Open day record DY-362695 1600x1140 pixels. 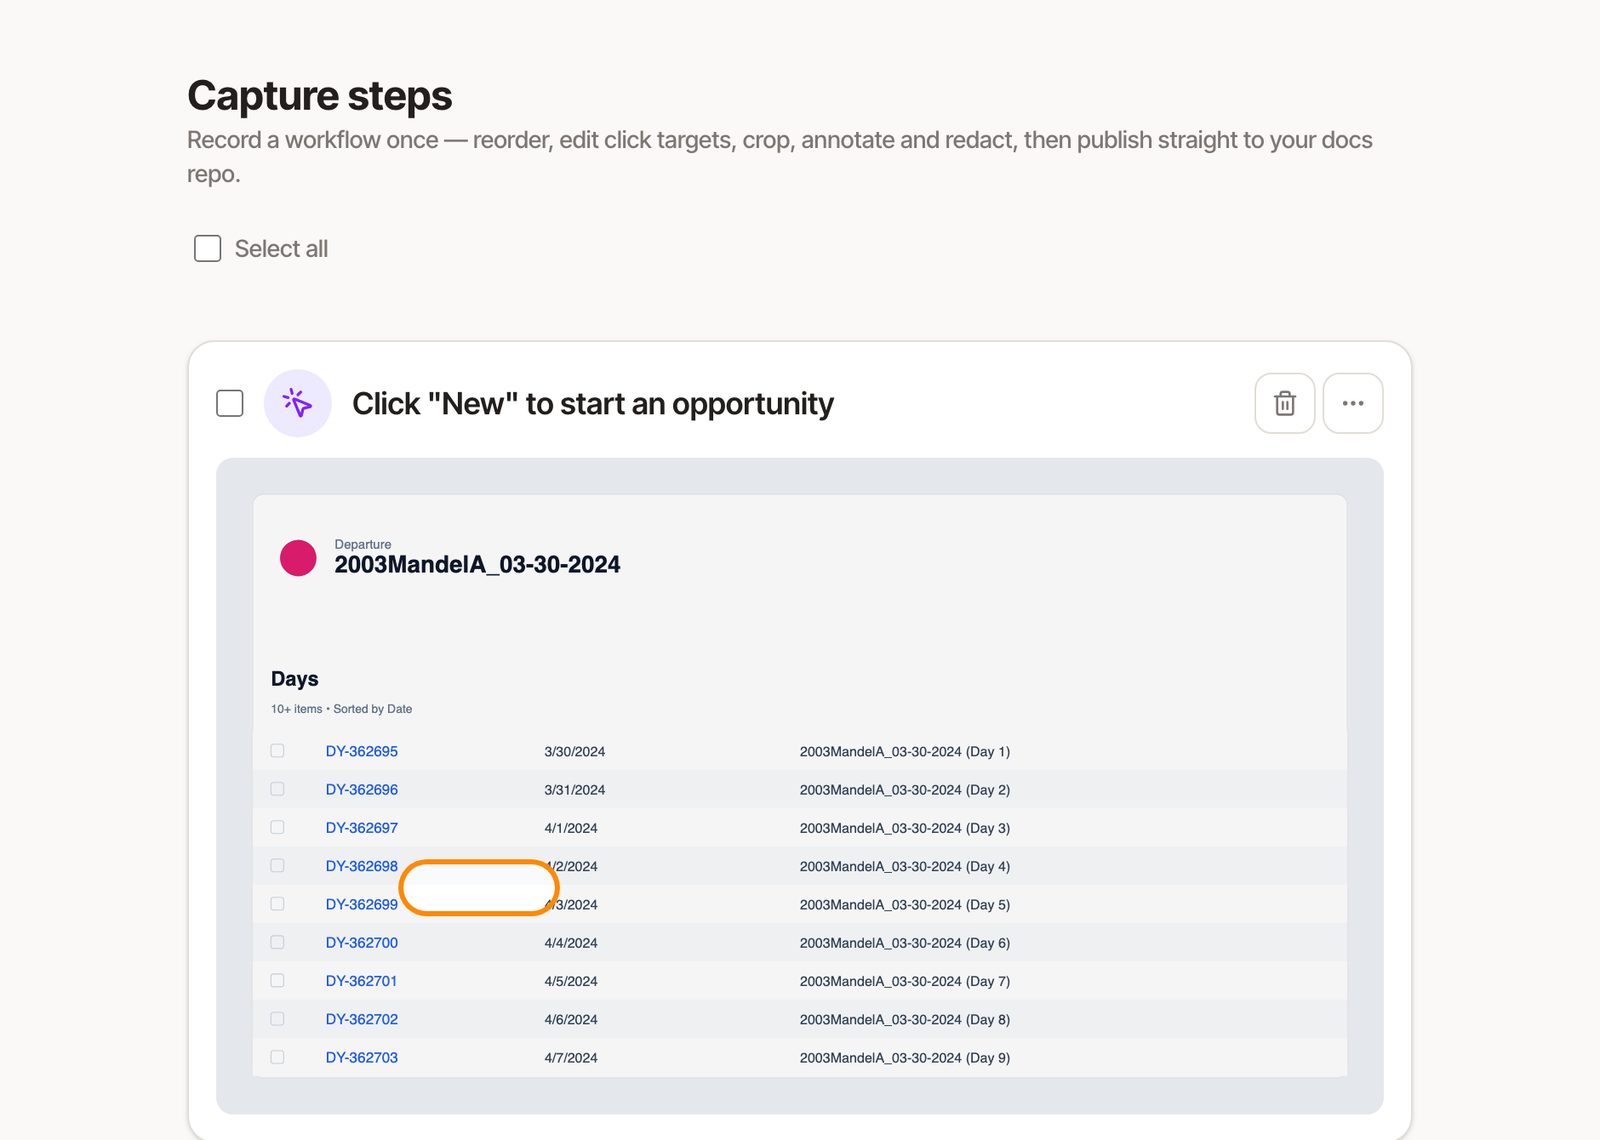click(361, 751)
